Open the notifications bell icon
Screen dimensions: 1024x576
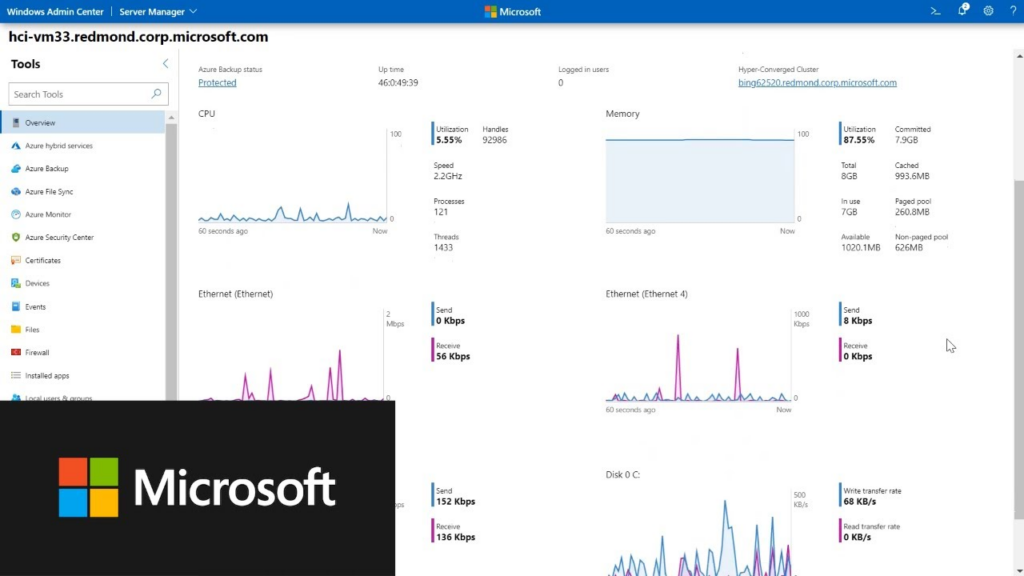point(962,11)
